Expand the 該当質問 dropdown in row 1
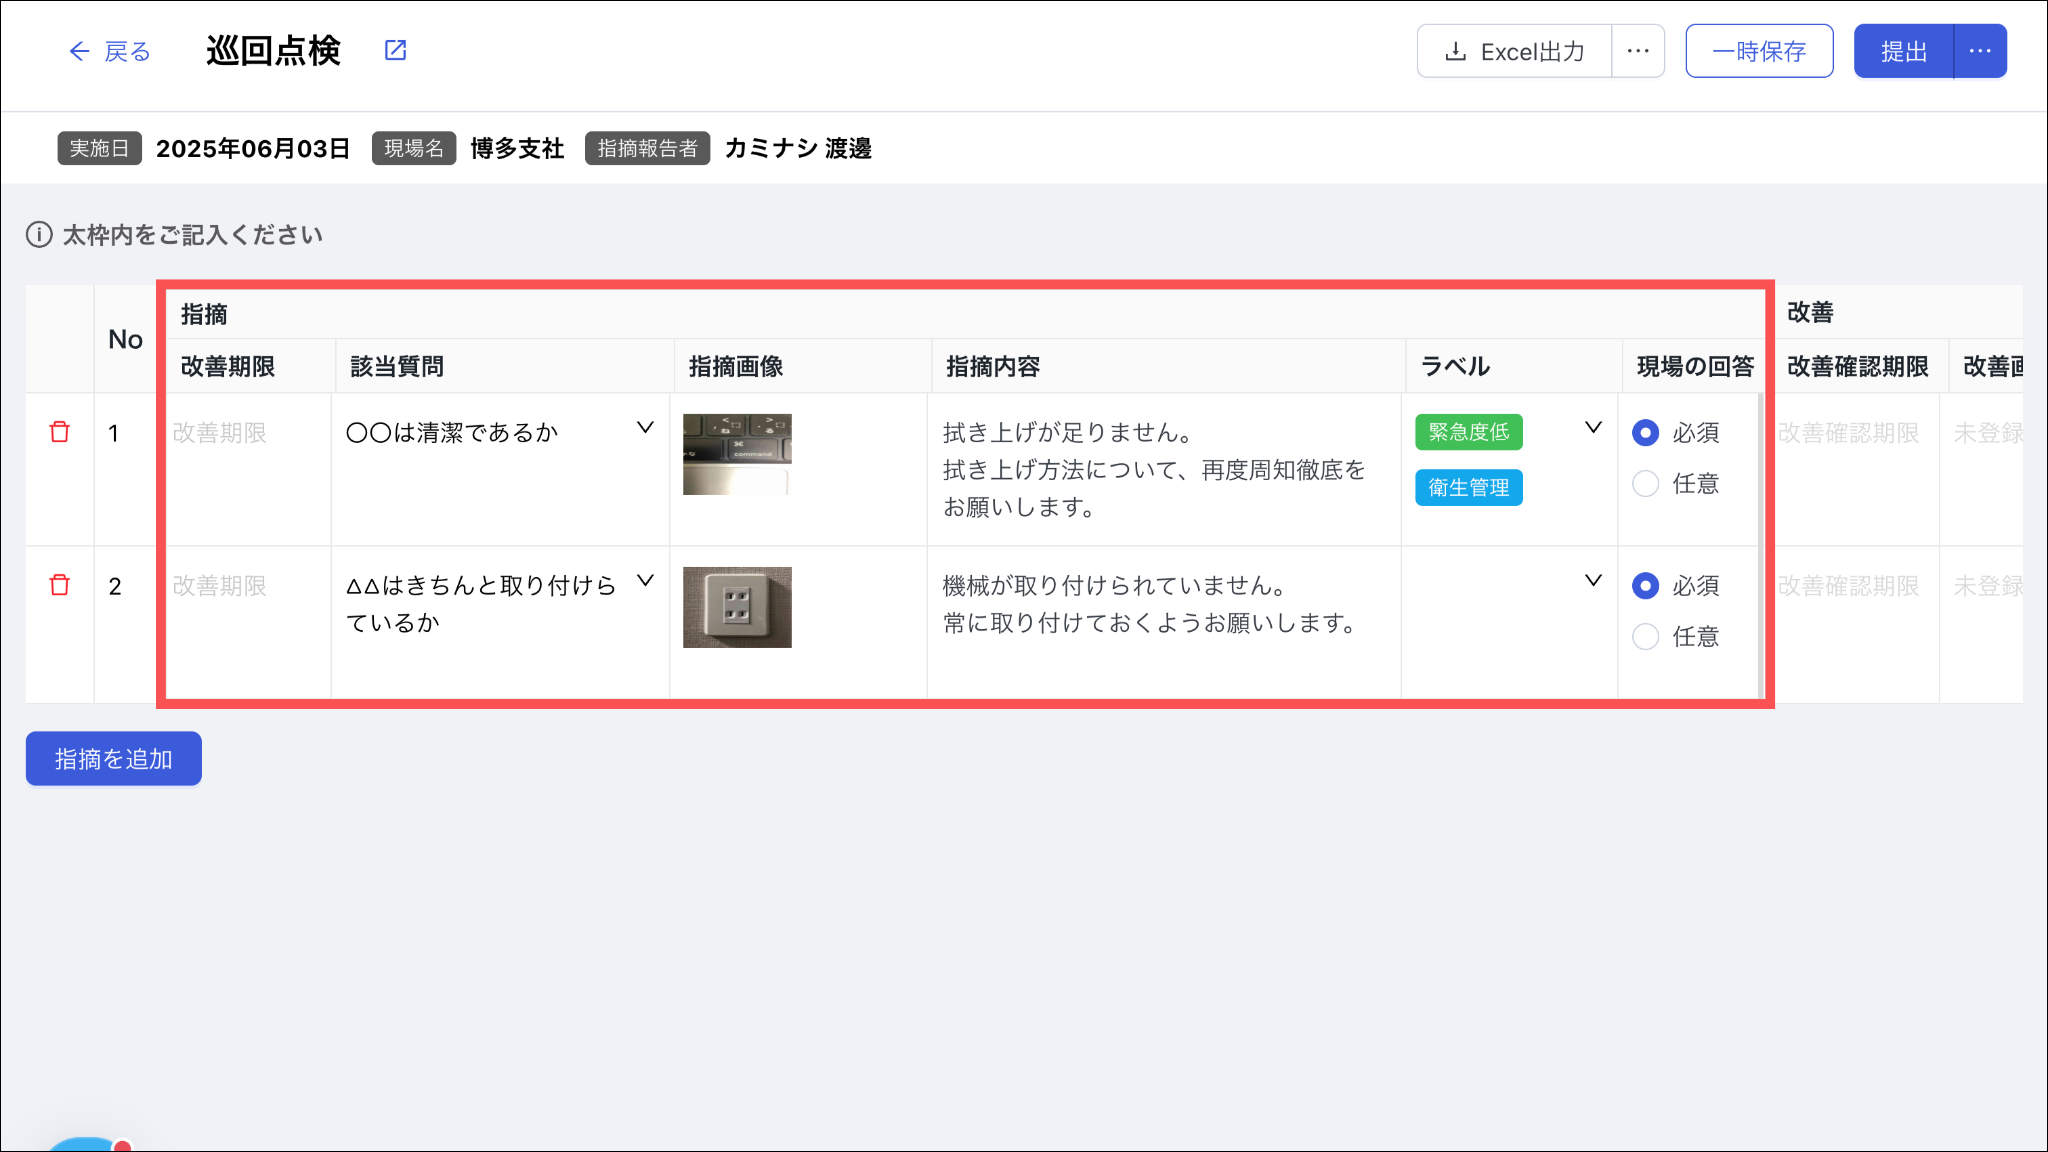Screen dimensions: 2048x1152 click(645, 428)
